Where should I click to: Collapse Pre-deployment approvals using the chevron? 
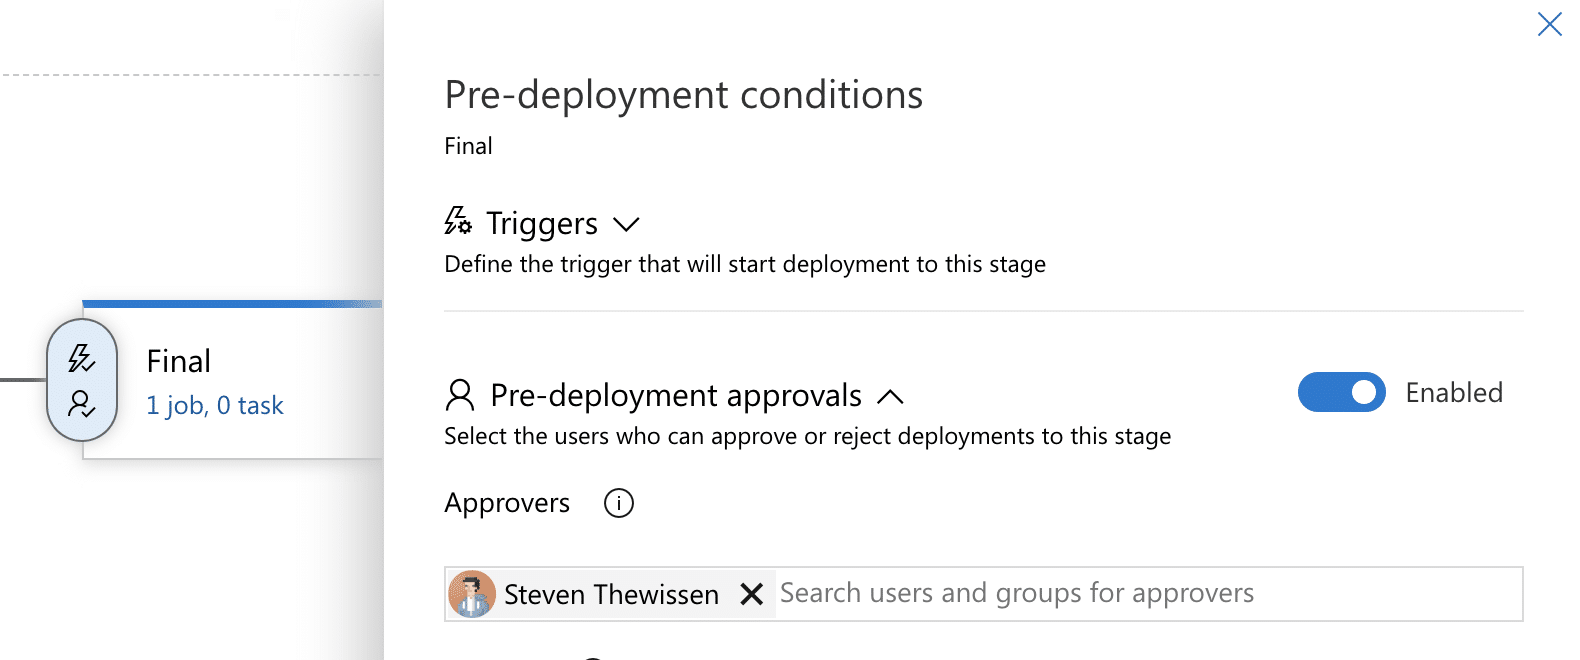[x=890, y=397]
